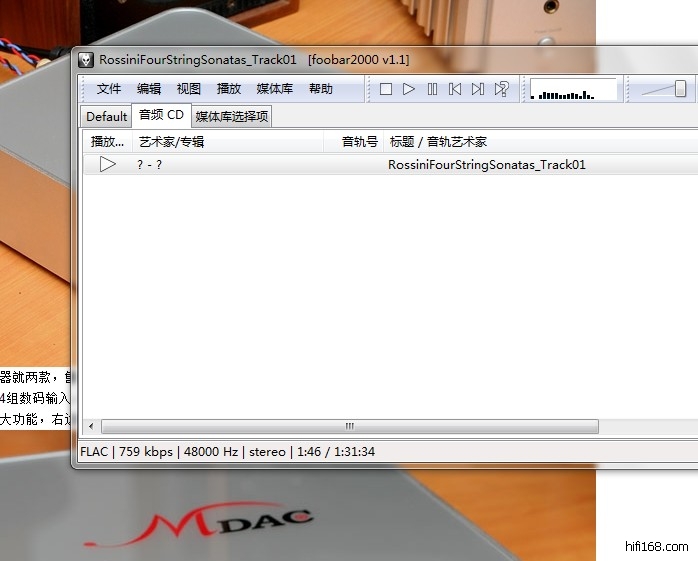Open the 媒体库 menu
This screenshot has height=561, width=698.
(x=275, y=89)
